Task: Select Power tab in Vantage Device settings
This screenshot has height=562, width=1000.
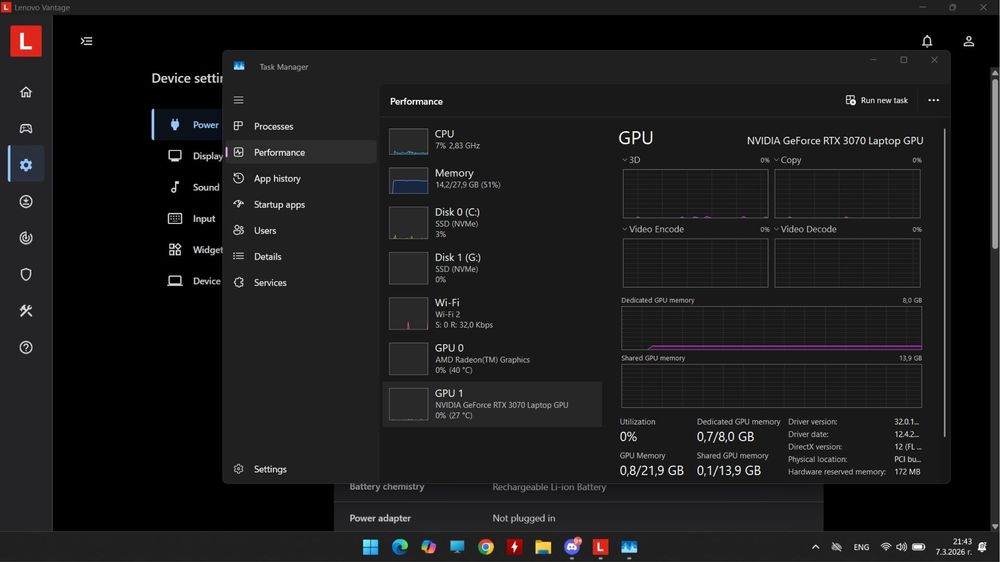Action: [x=188, y=124]
